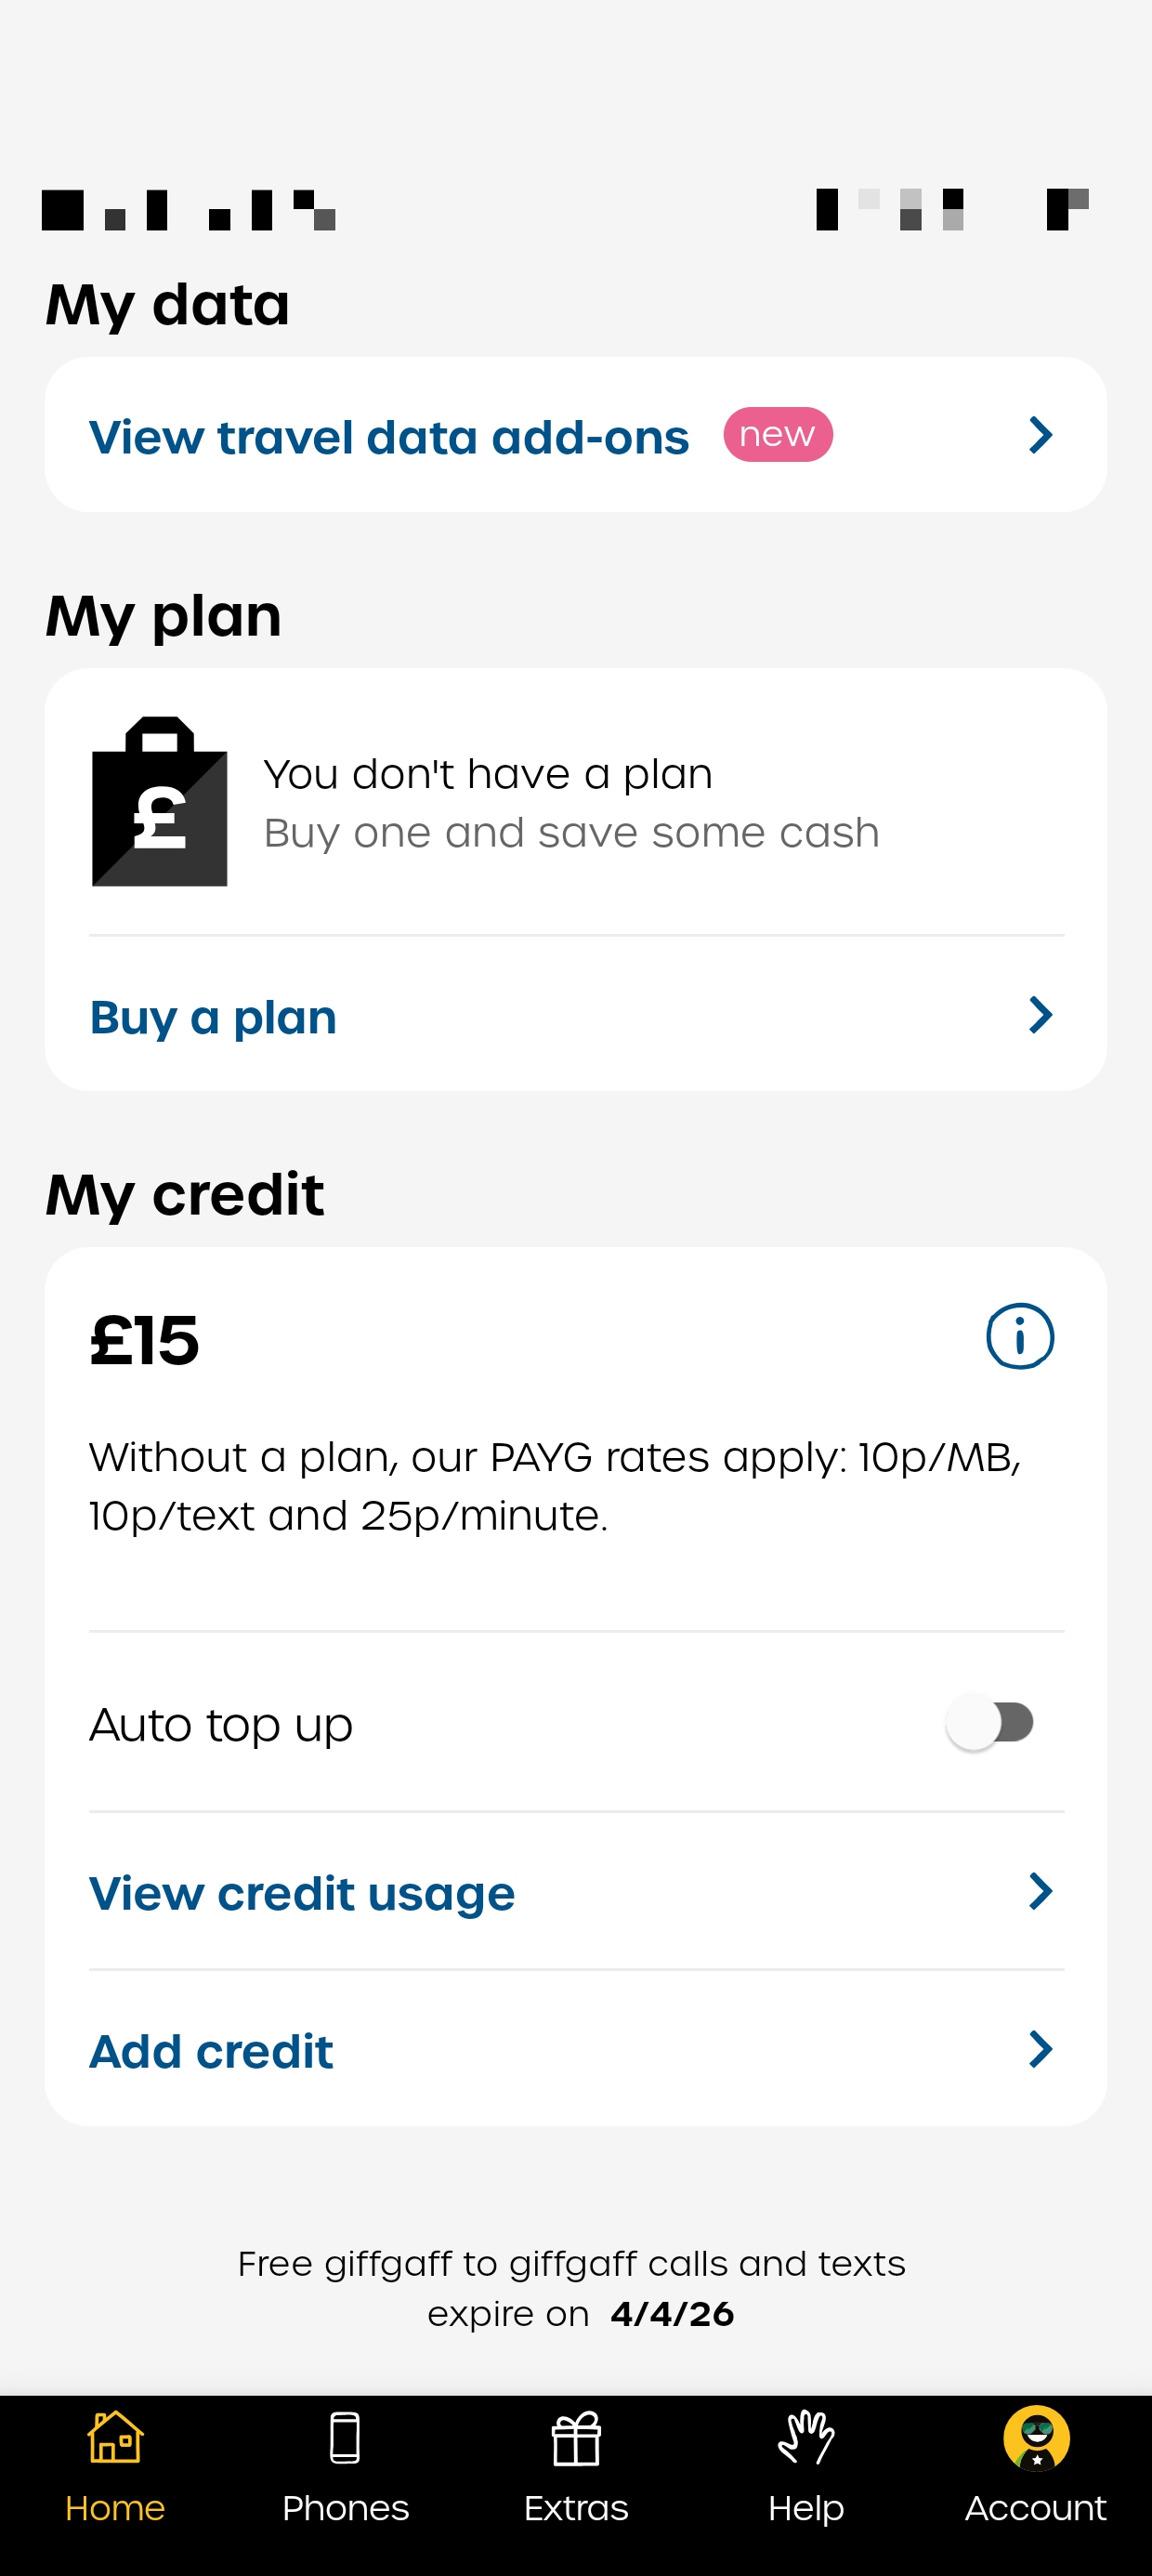Screen dimensions: 1152x2576
Task: Tap chevron beside View travel data add-ons
Action: coord(1040,435)
